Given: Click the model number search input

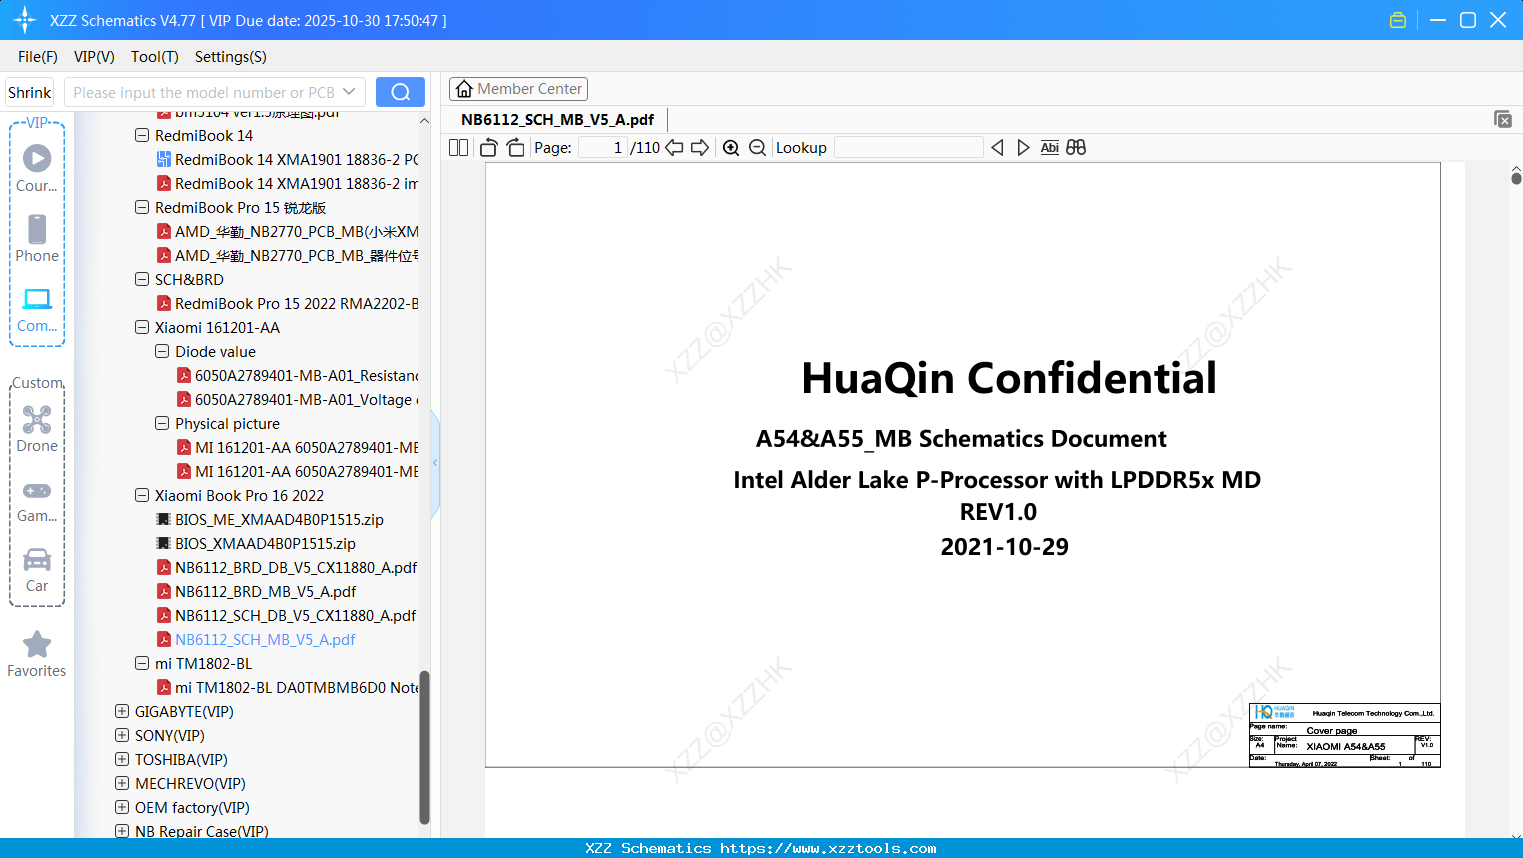Looking at the screenshot, I should (x=204, y=92).
